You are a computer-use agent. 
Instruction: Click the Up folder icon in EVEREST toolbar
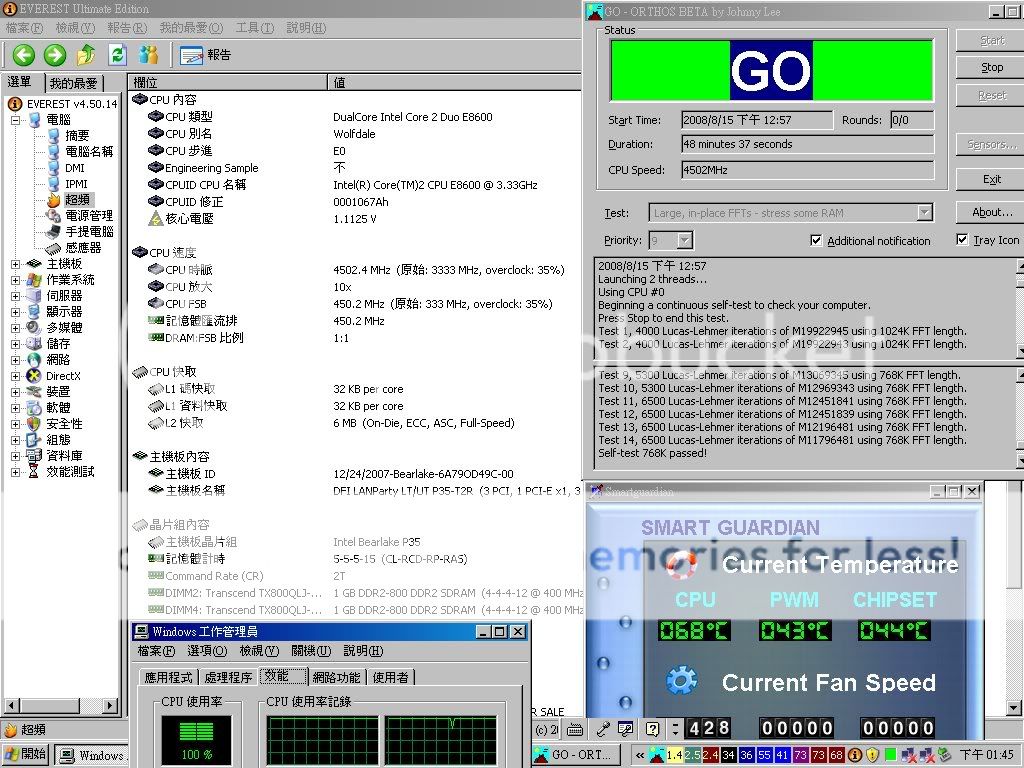86,55
